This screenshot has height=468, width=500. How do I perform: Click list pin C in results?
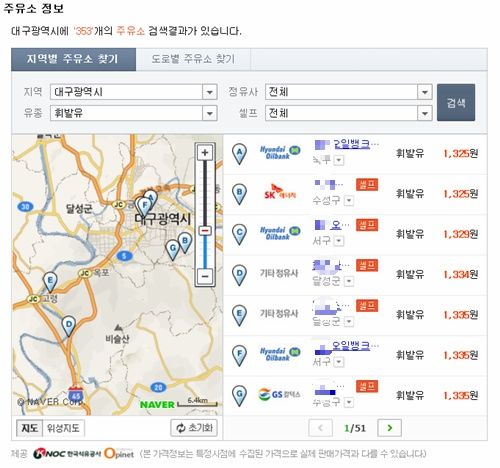pyautogui.click(x=239, y=234)
